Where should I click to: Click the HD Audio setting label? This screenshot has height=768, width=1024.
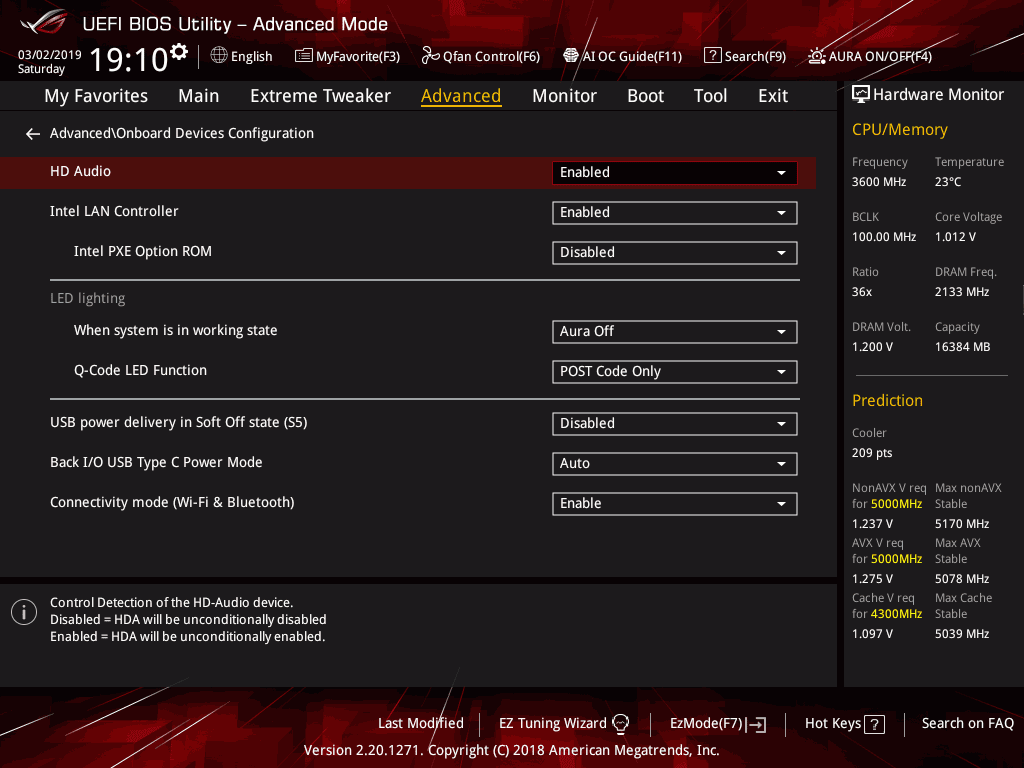point(80,171)
